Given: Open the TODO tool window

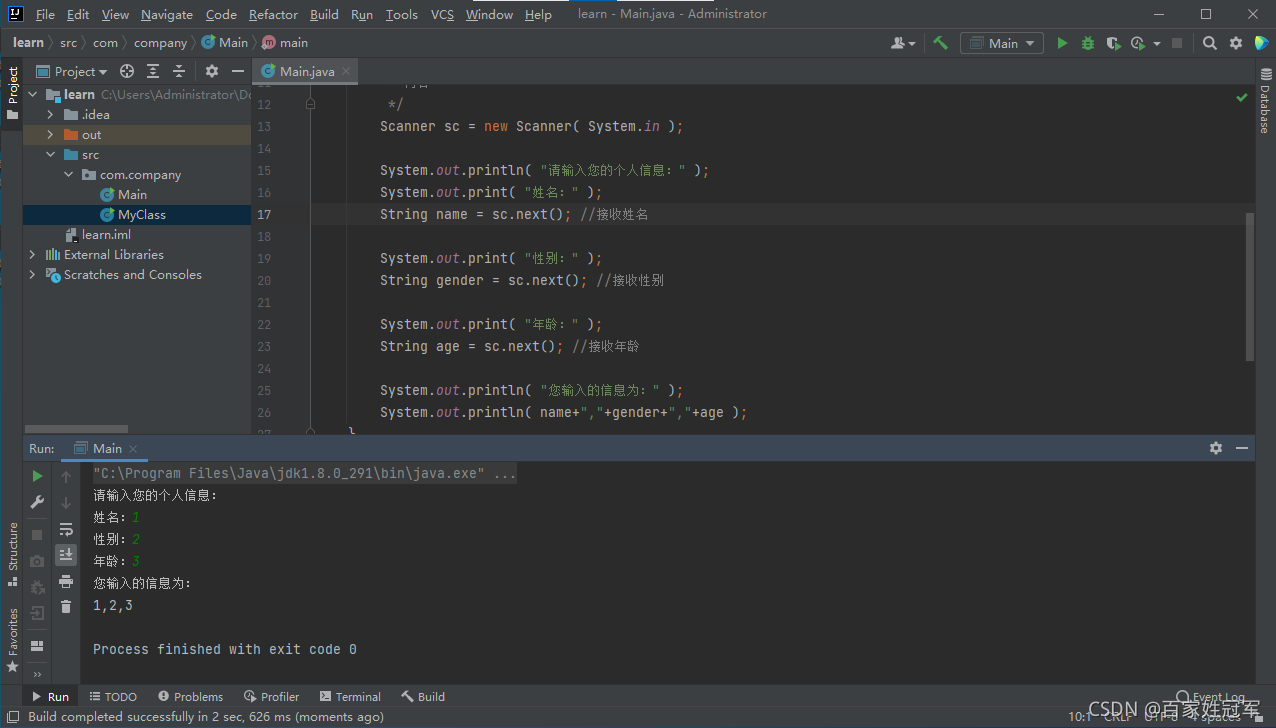Looking at the screenshot, I should 113,697.
